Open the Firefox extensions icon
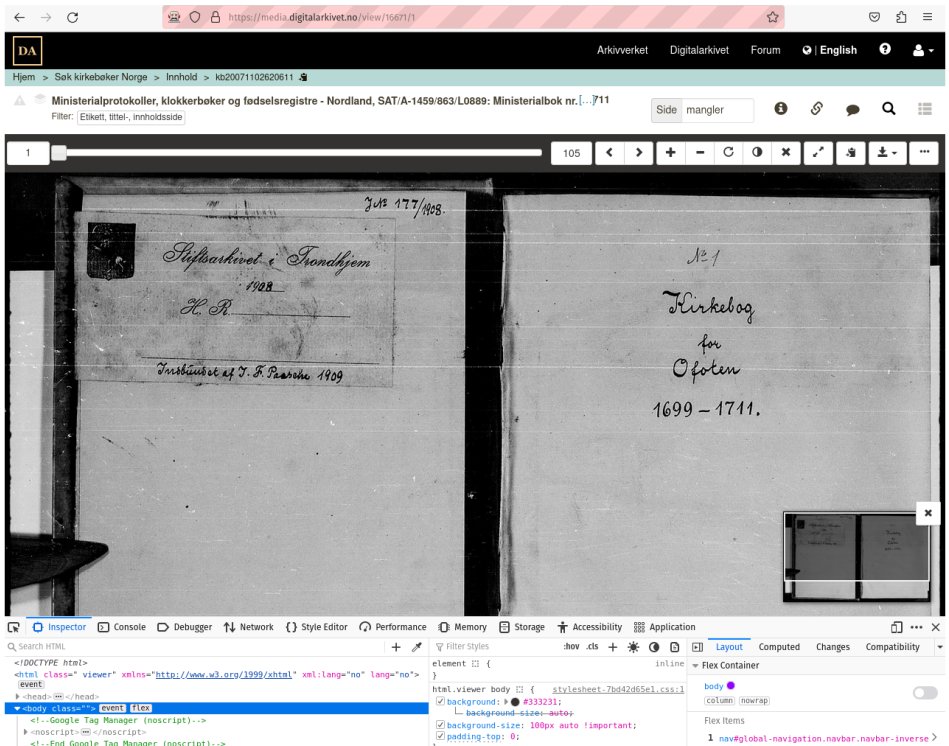Screen dimensions: 949x746 [x=901, y=17]
